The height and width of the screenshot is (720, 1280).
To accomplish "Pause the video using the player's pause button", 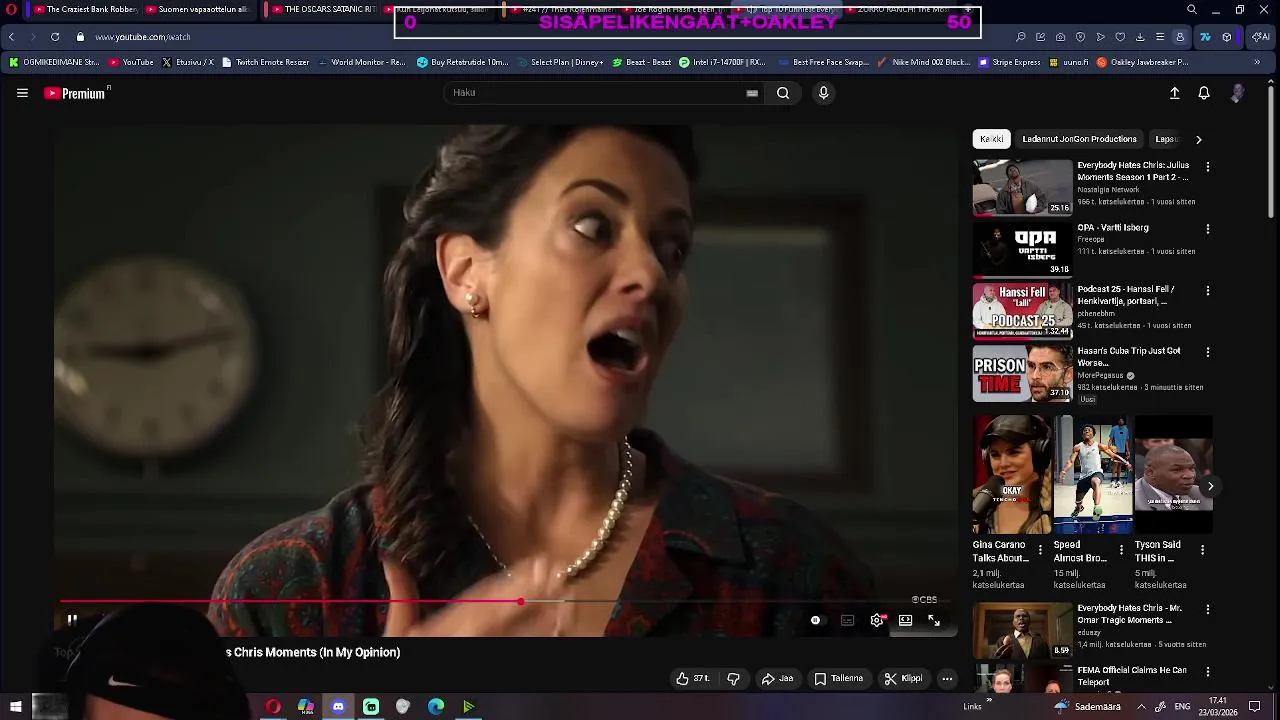I will pos(72,620).
